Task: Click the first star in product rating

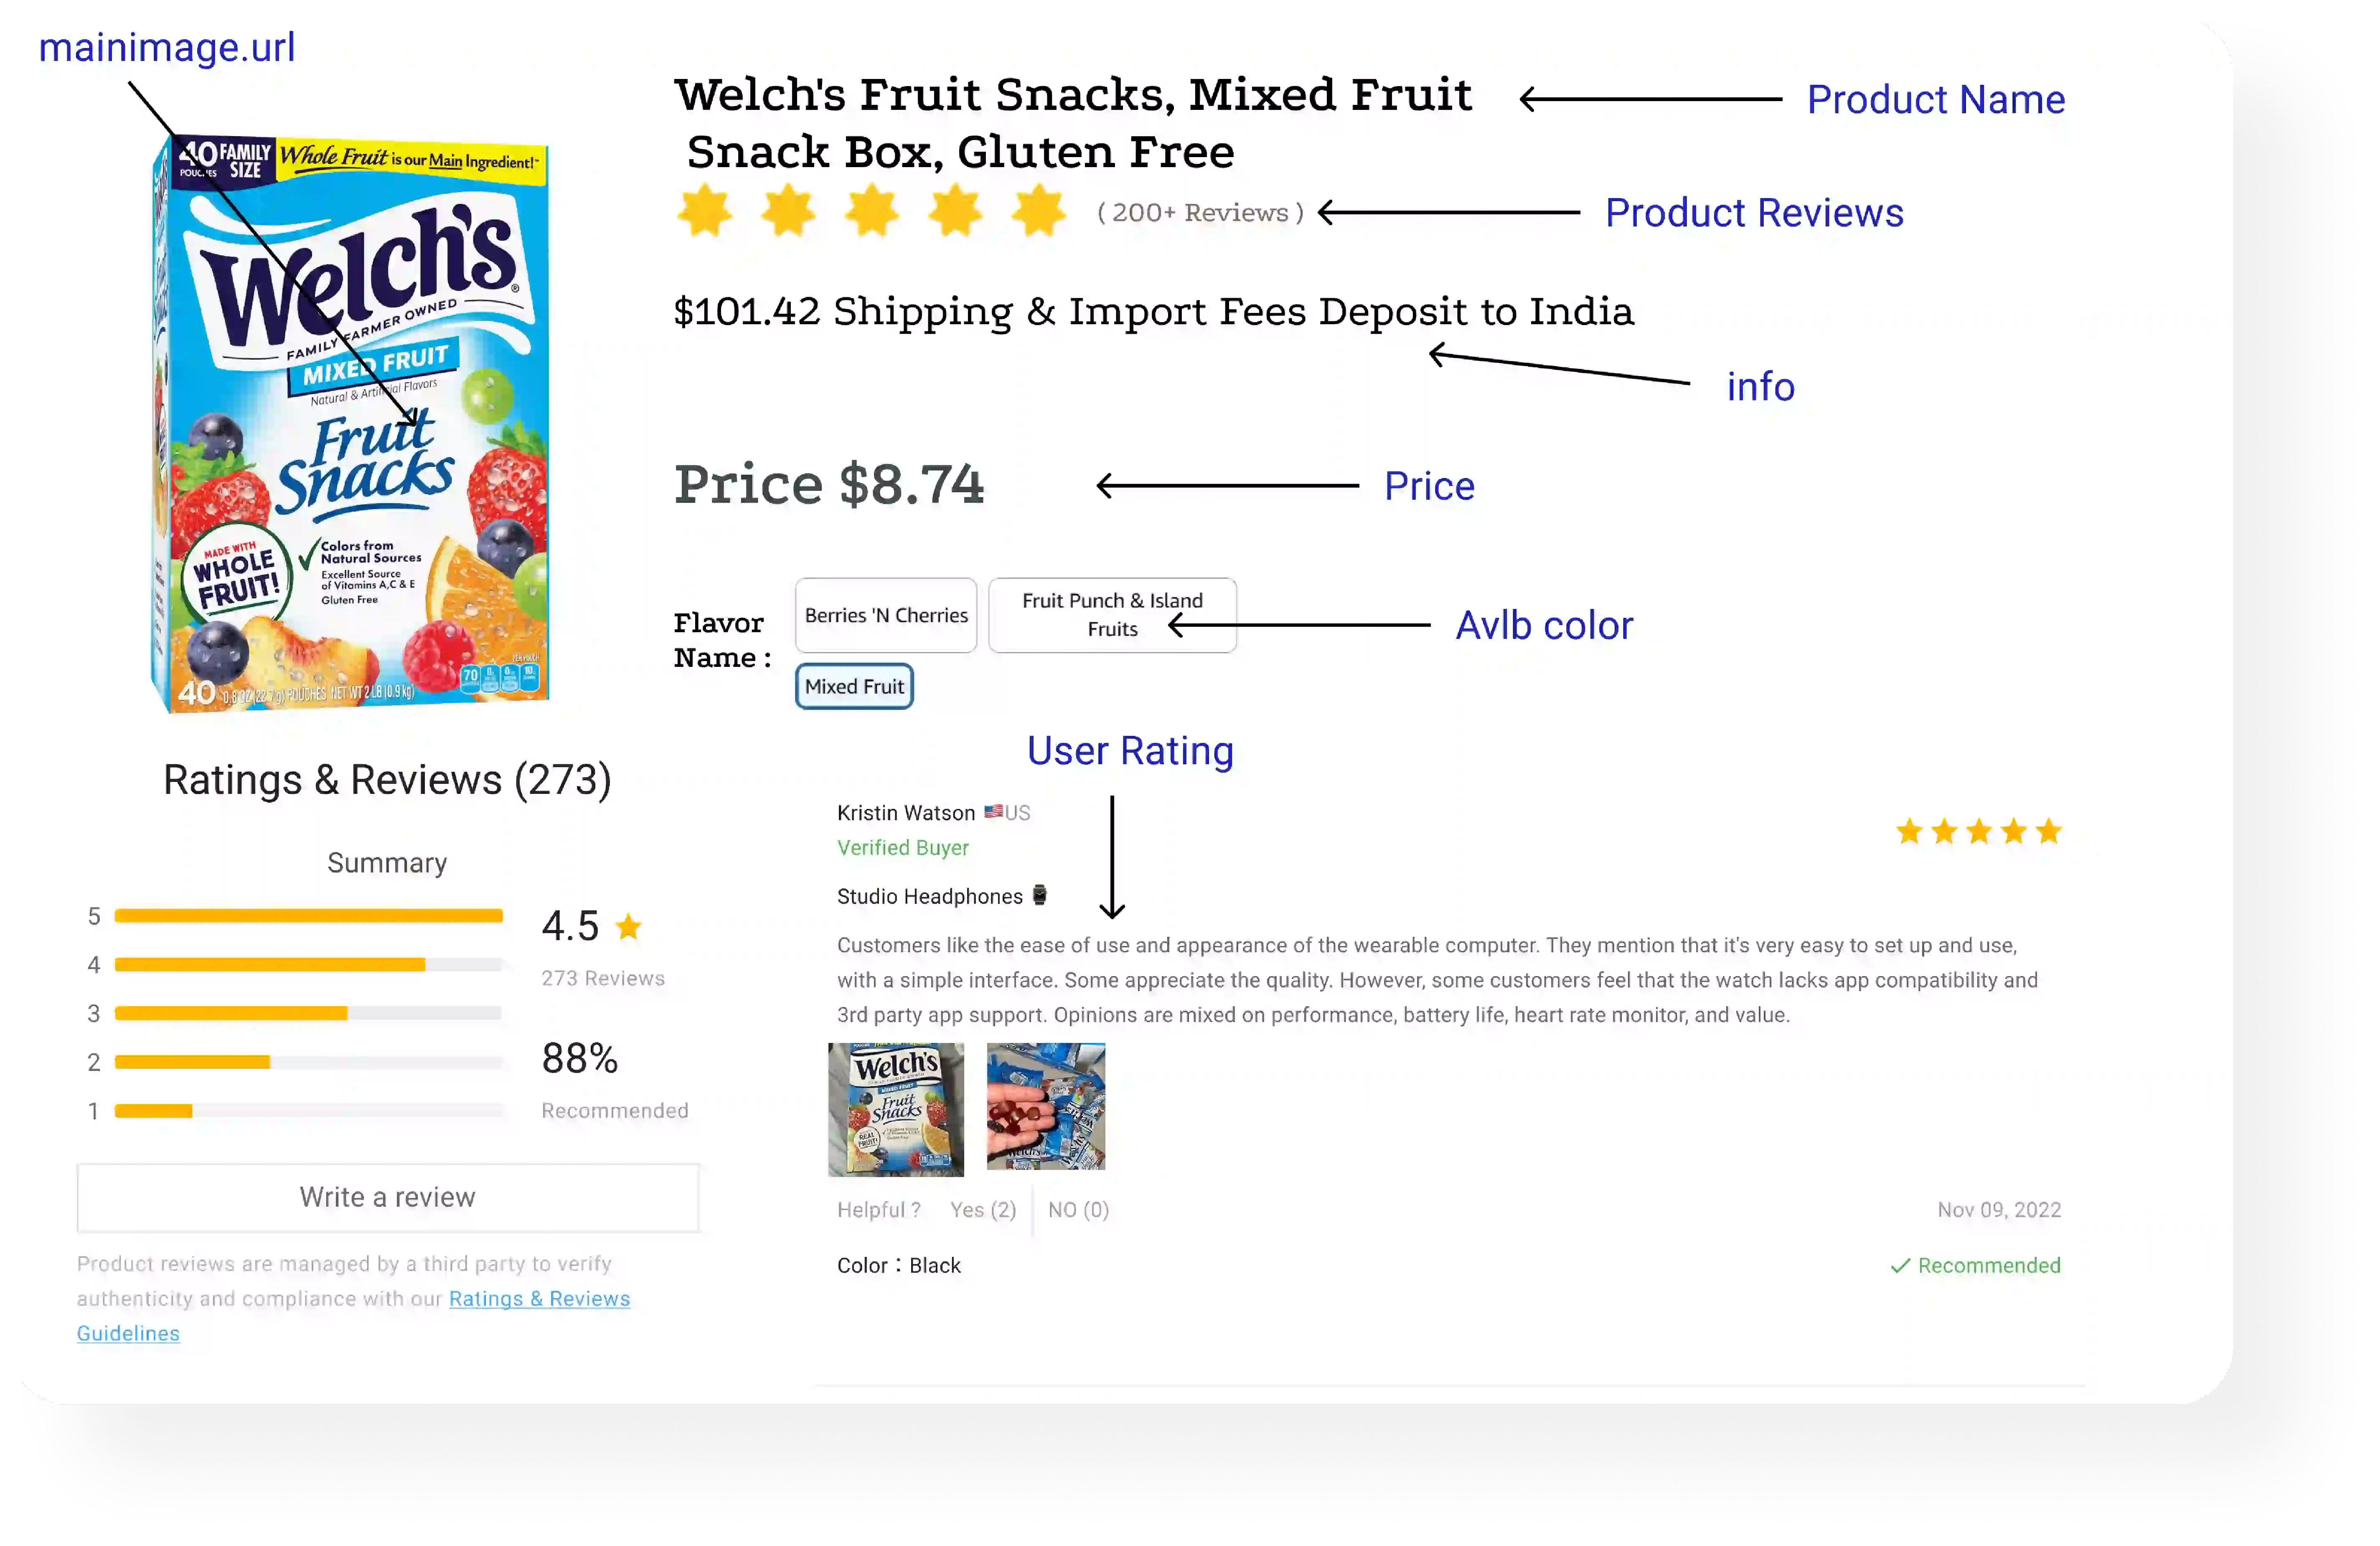Action: [x=705, y=211]
